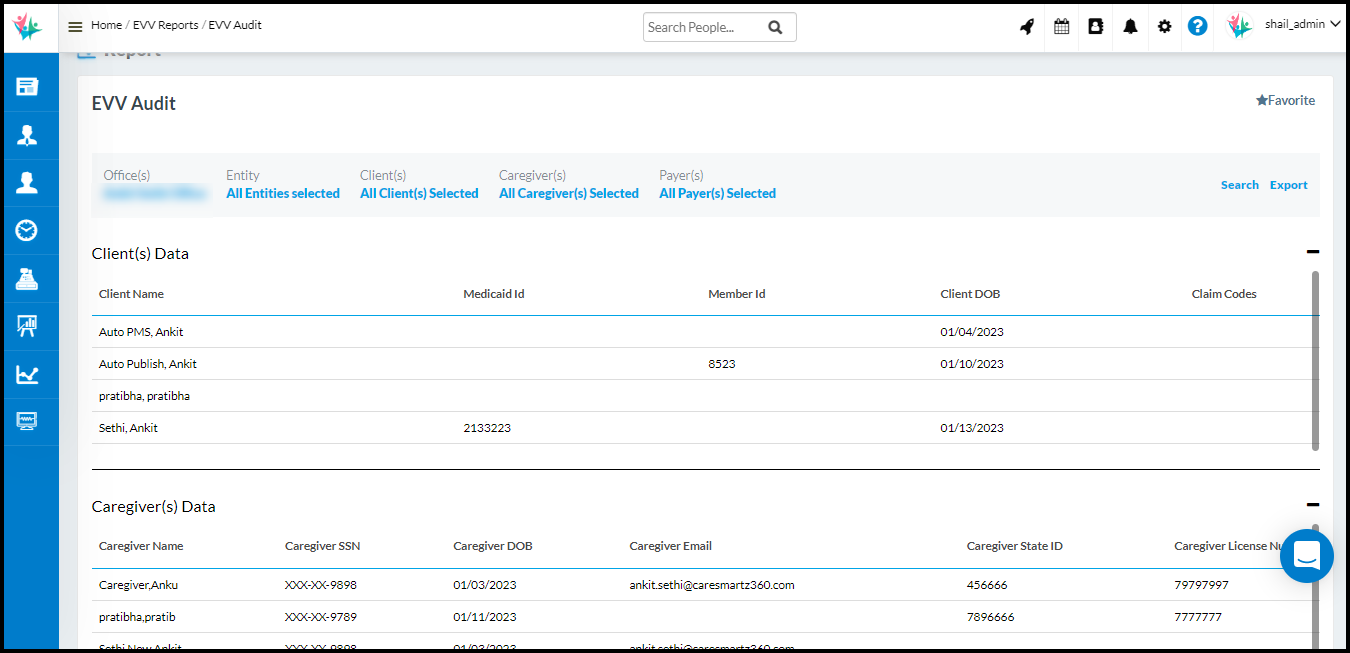Click the notifications bell icon
The image size is (1350, 653).
[1130, 27]
